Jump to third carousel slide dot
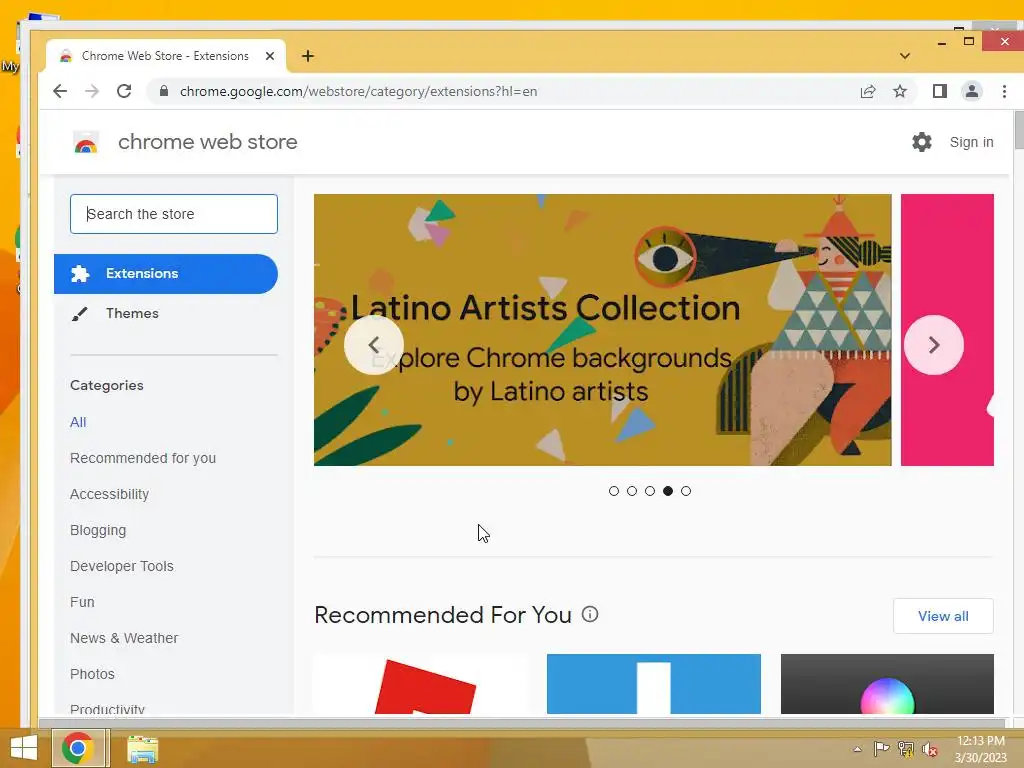 650,491
